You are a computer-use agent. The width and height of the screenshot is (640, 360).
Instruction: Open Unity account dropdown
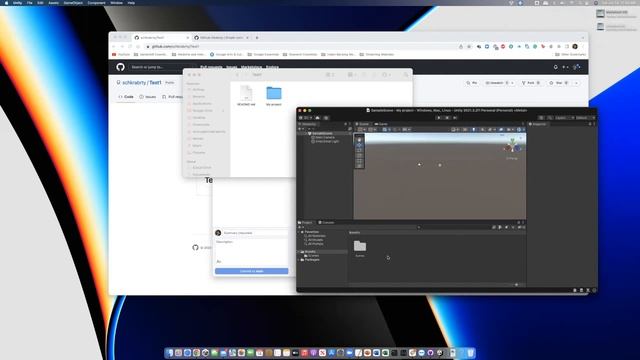[305, 118]
